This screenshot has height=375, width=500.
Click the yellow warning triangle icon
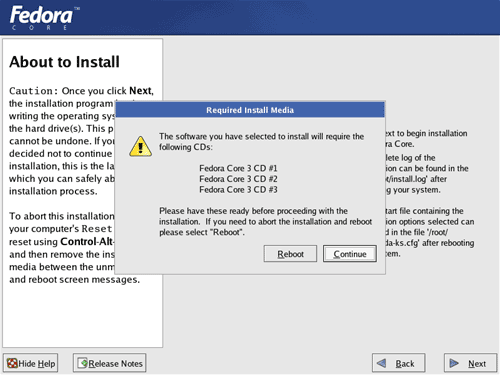point(140,146)
